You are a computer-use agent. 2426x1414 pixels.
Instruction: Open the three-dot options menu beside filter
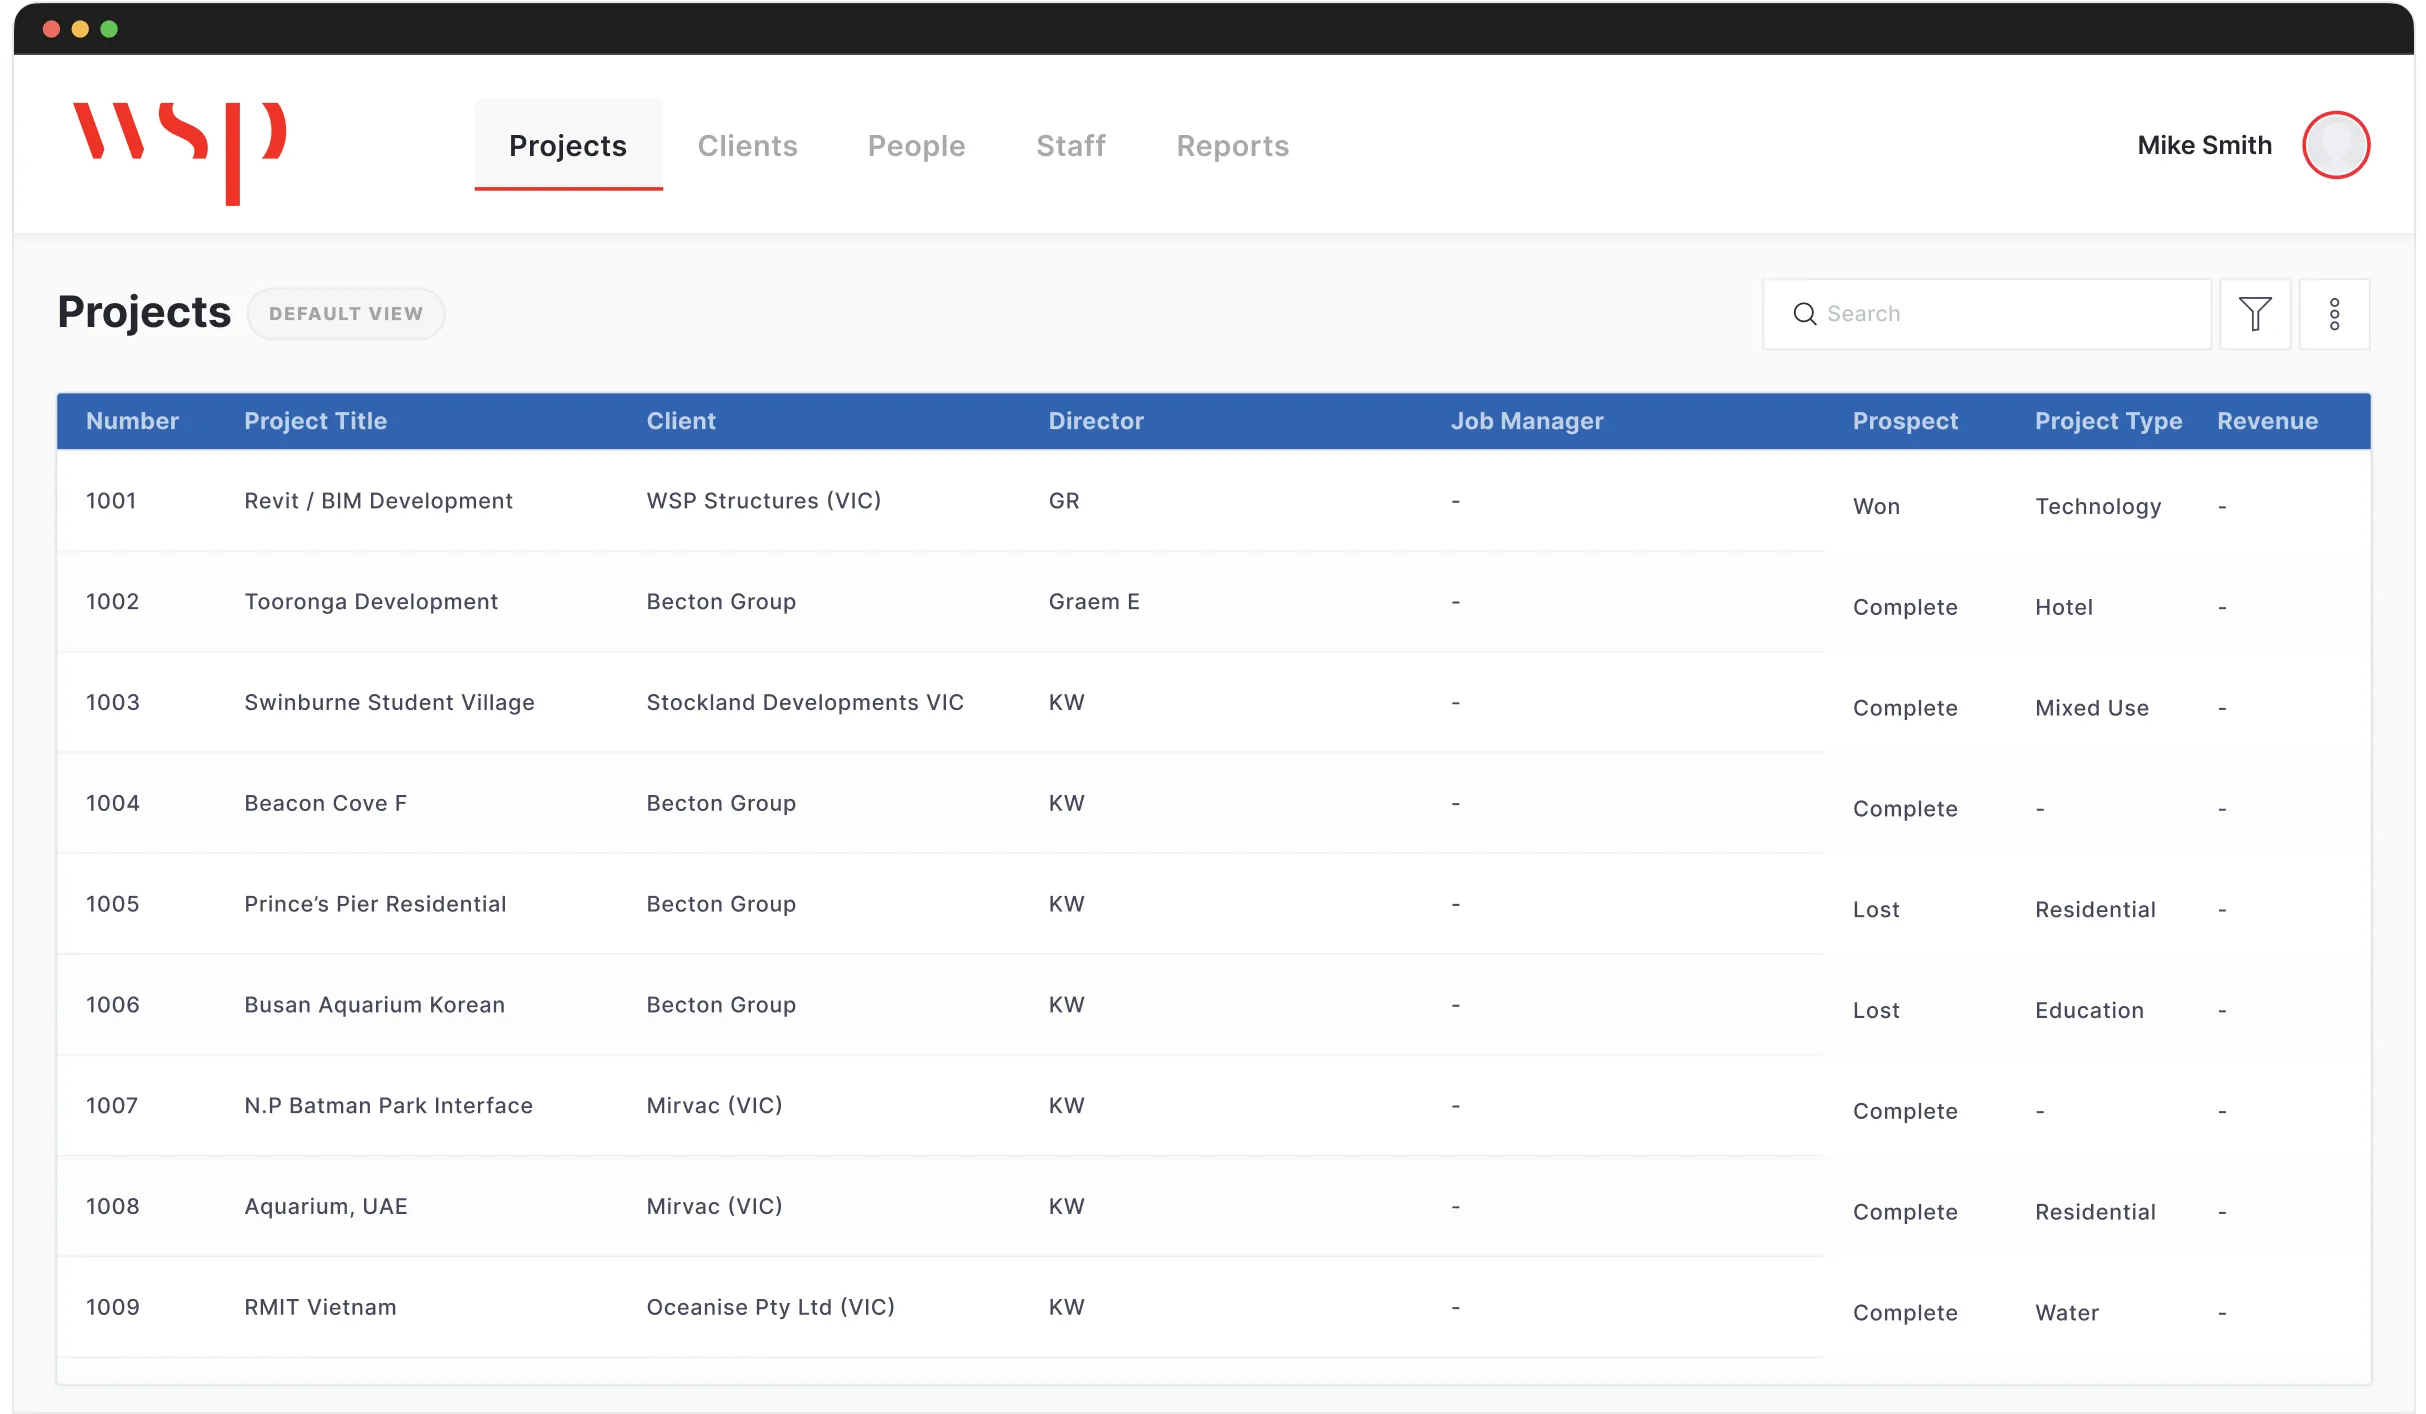2335,313
